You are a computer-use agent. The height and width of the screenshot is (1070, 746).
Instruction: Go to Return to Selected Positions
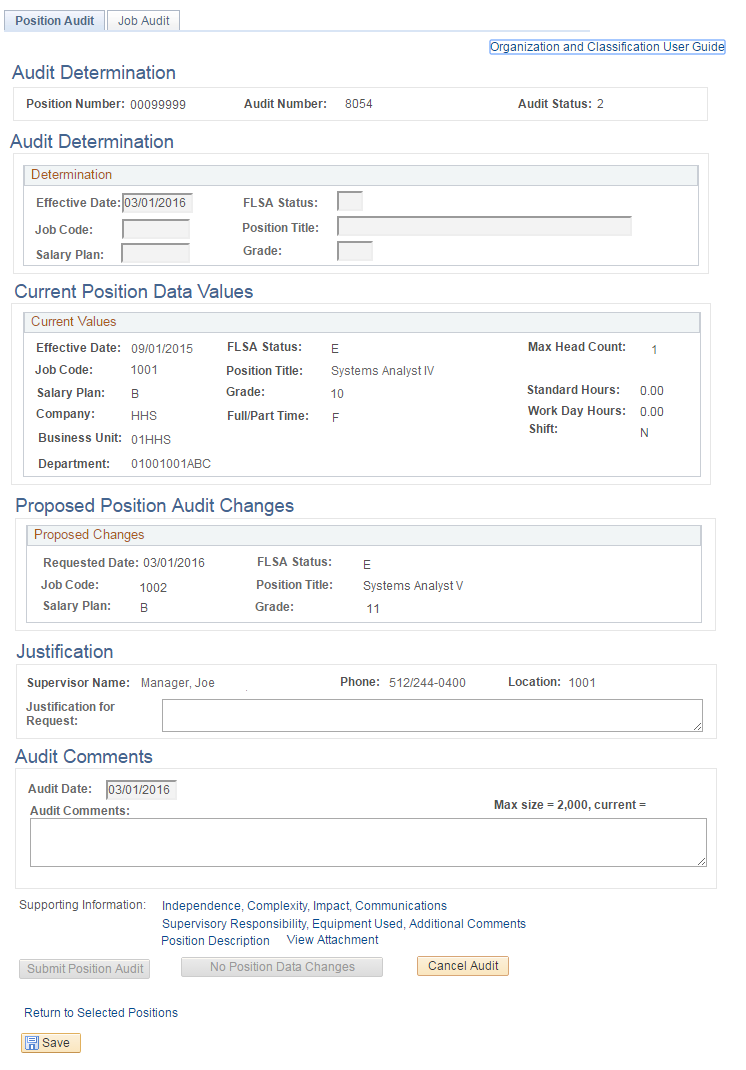coord(101,1013)
